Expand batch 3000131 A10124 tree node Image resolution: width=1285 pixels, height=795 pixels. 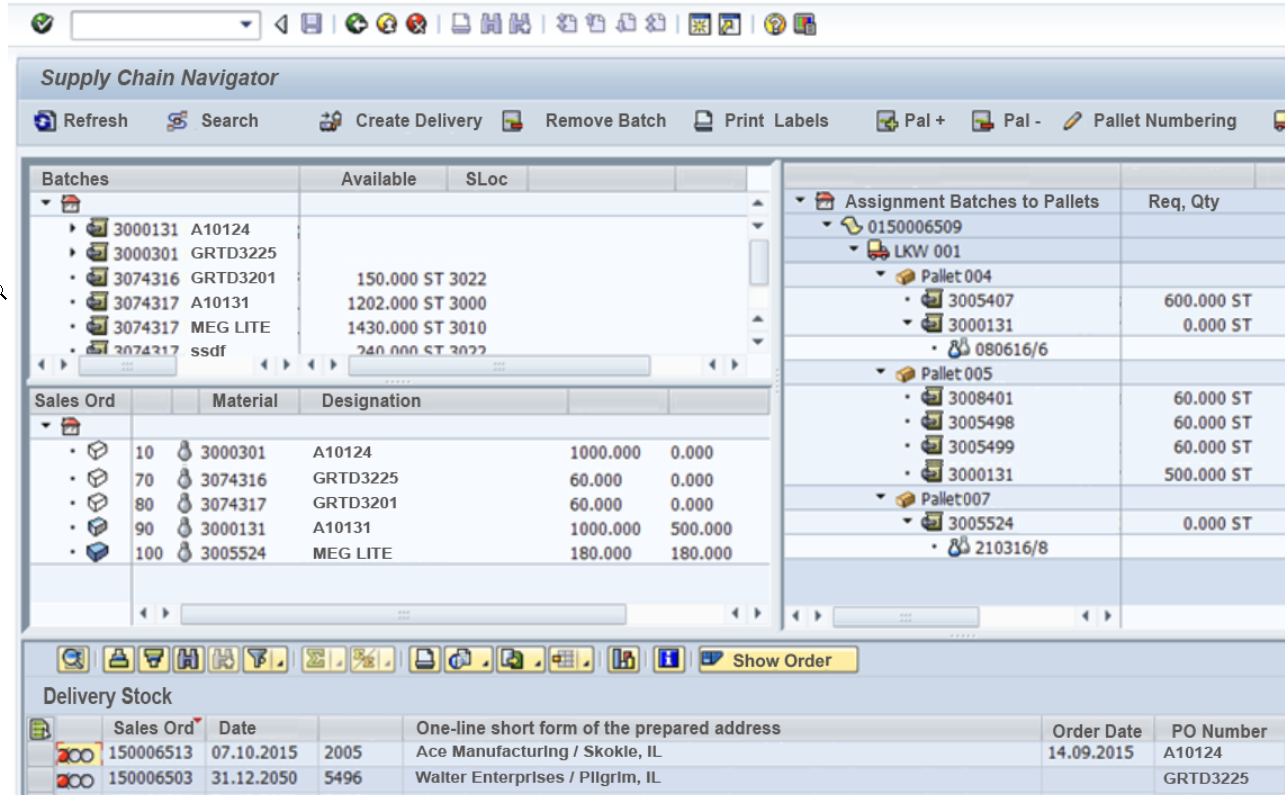(73, 229)
